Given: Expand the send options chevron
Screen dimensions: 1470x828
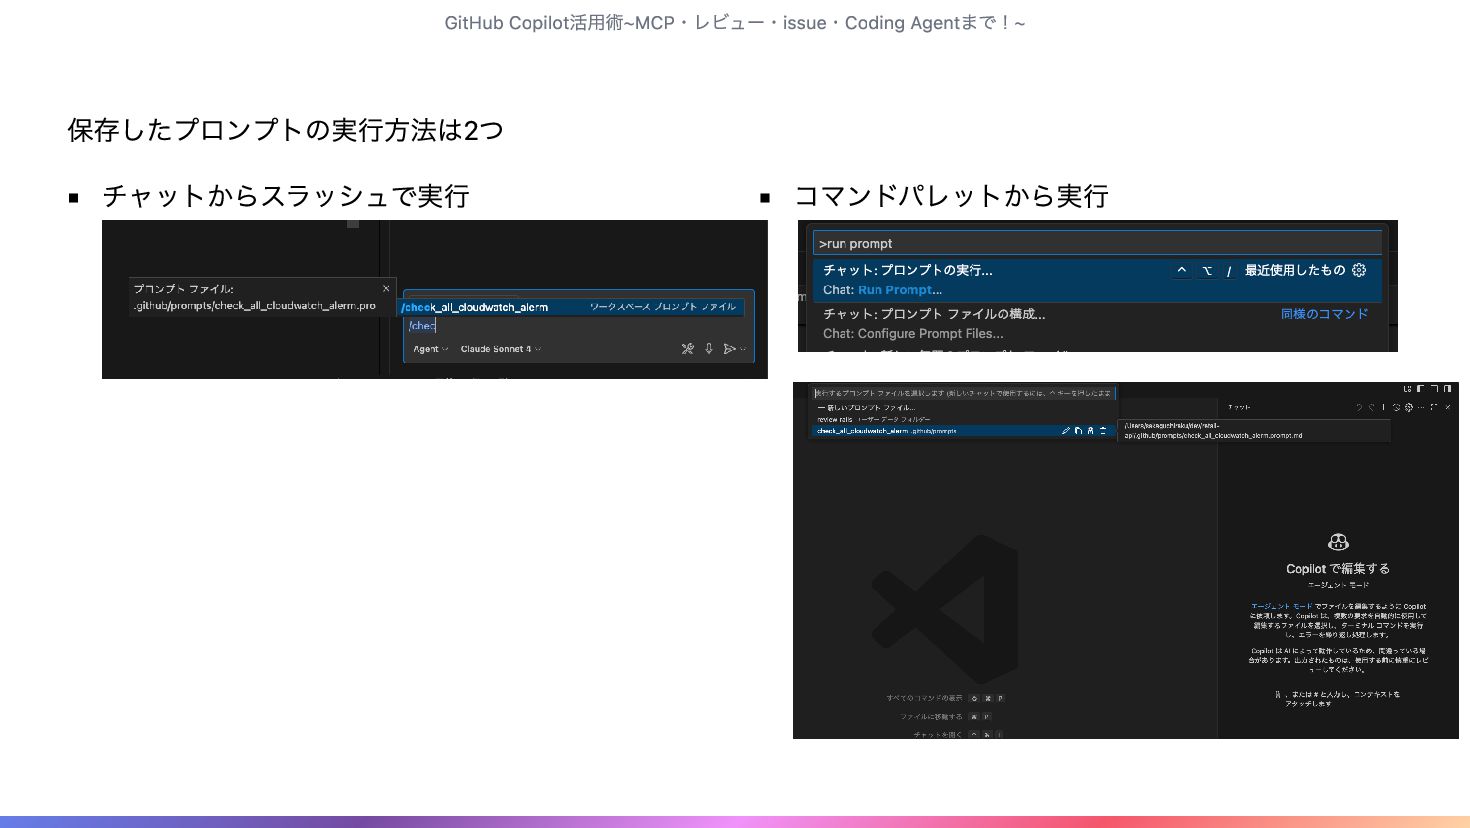Looking at the screenshot, I should point(743,349).
